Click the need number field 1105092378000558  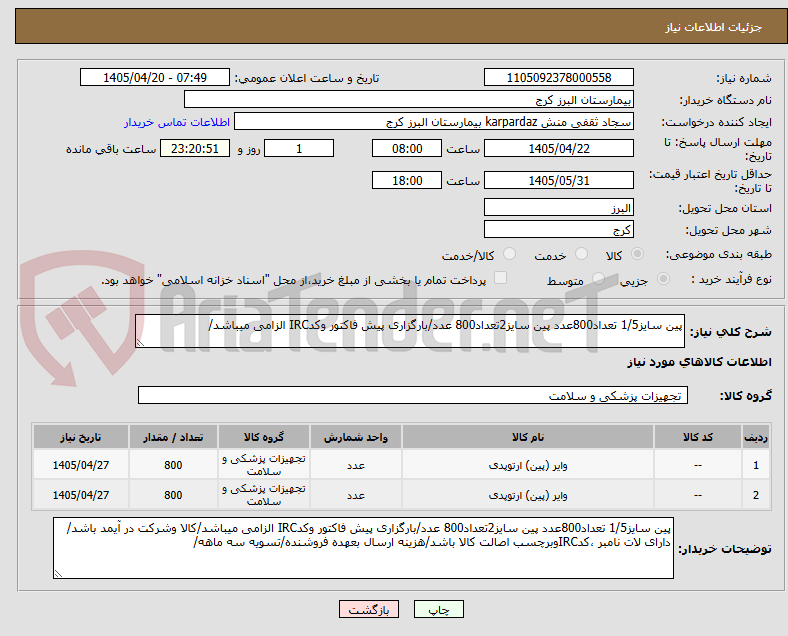click(x=559, y=78)
